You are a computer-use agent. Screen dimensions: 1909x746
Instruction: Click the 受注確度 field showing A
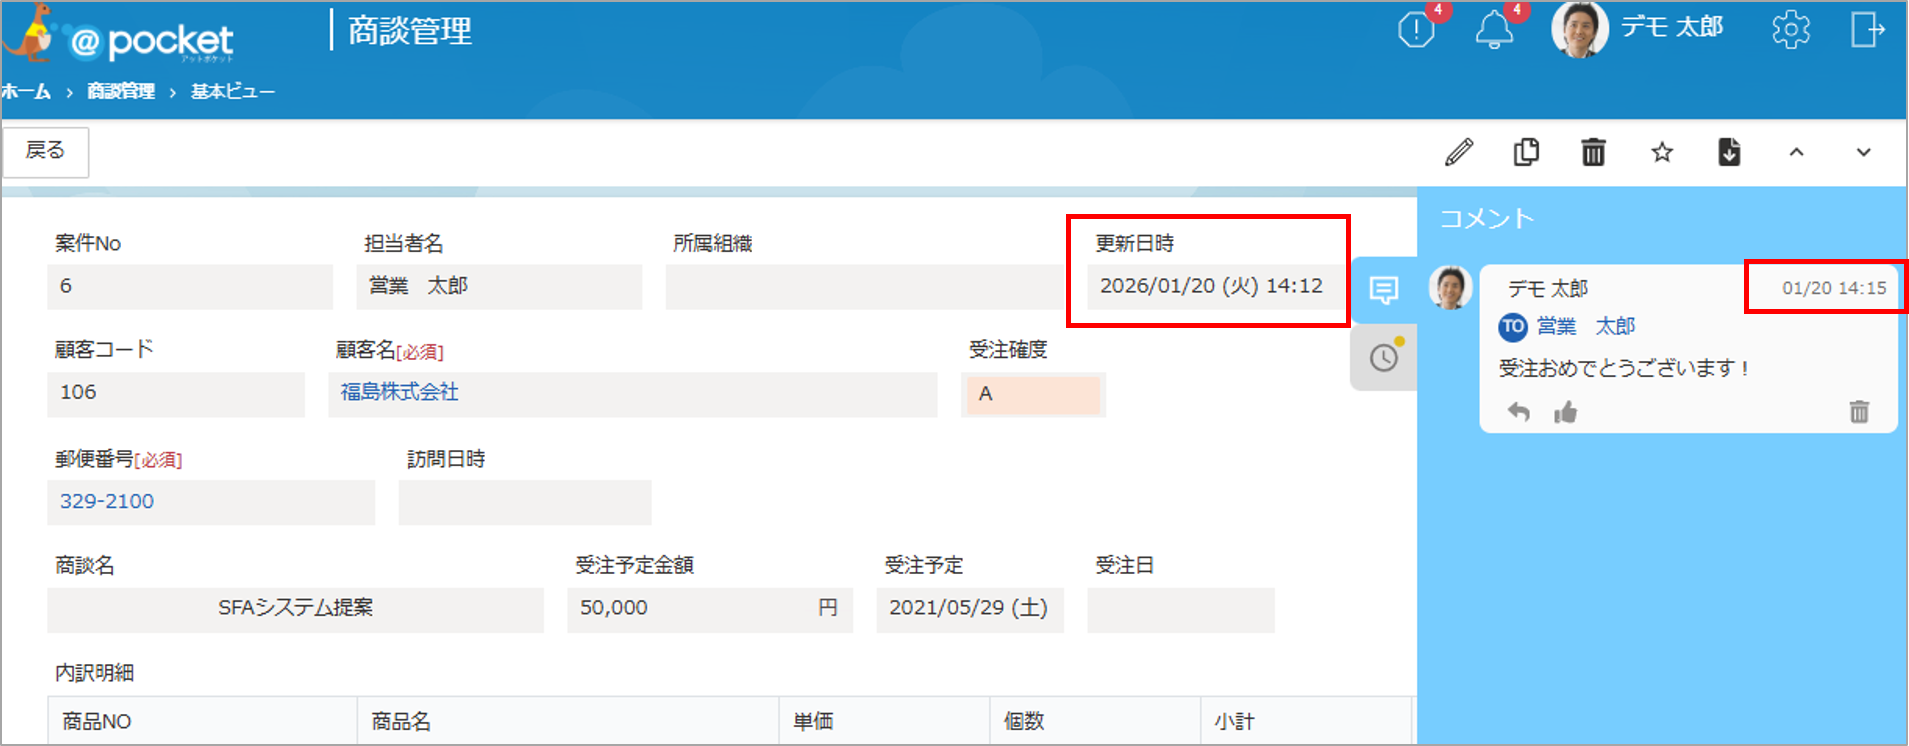pyautogui.click(x=1032, y=394)
